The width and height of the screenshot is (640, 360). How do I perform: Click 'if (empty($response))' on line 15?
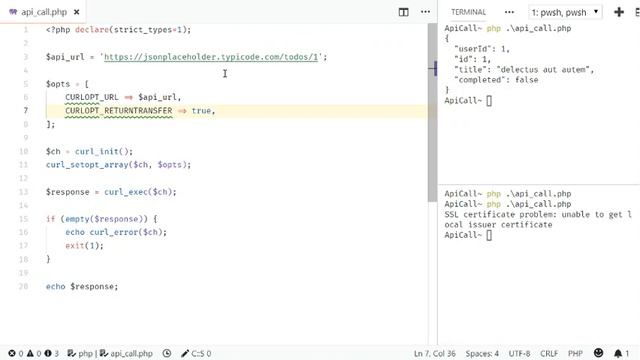pos(97,219)
